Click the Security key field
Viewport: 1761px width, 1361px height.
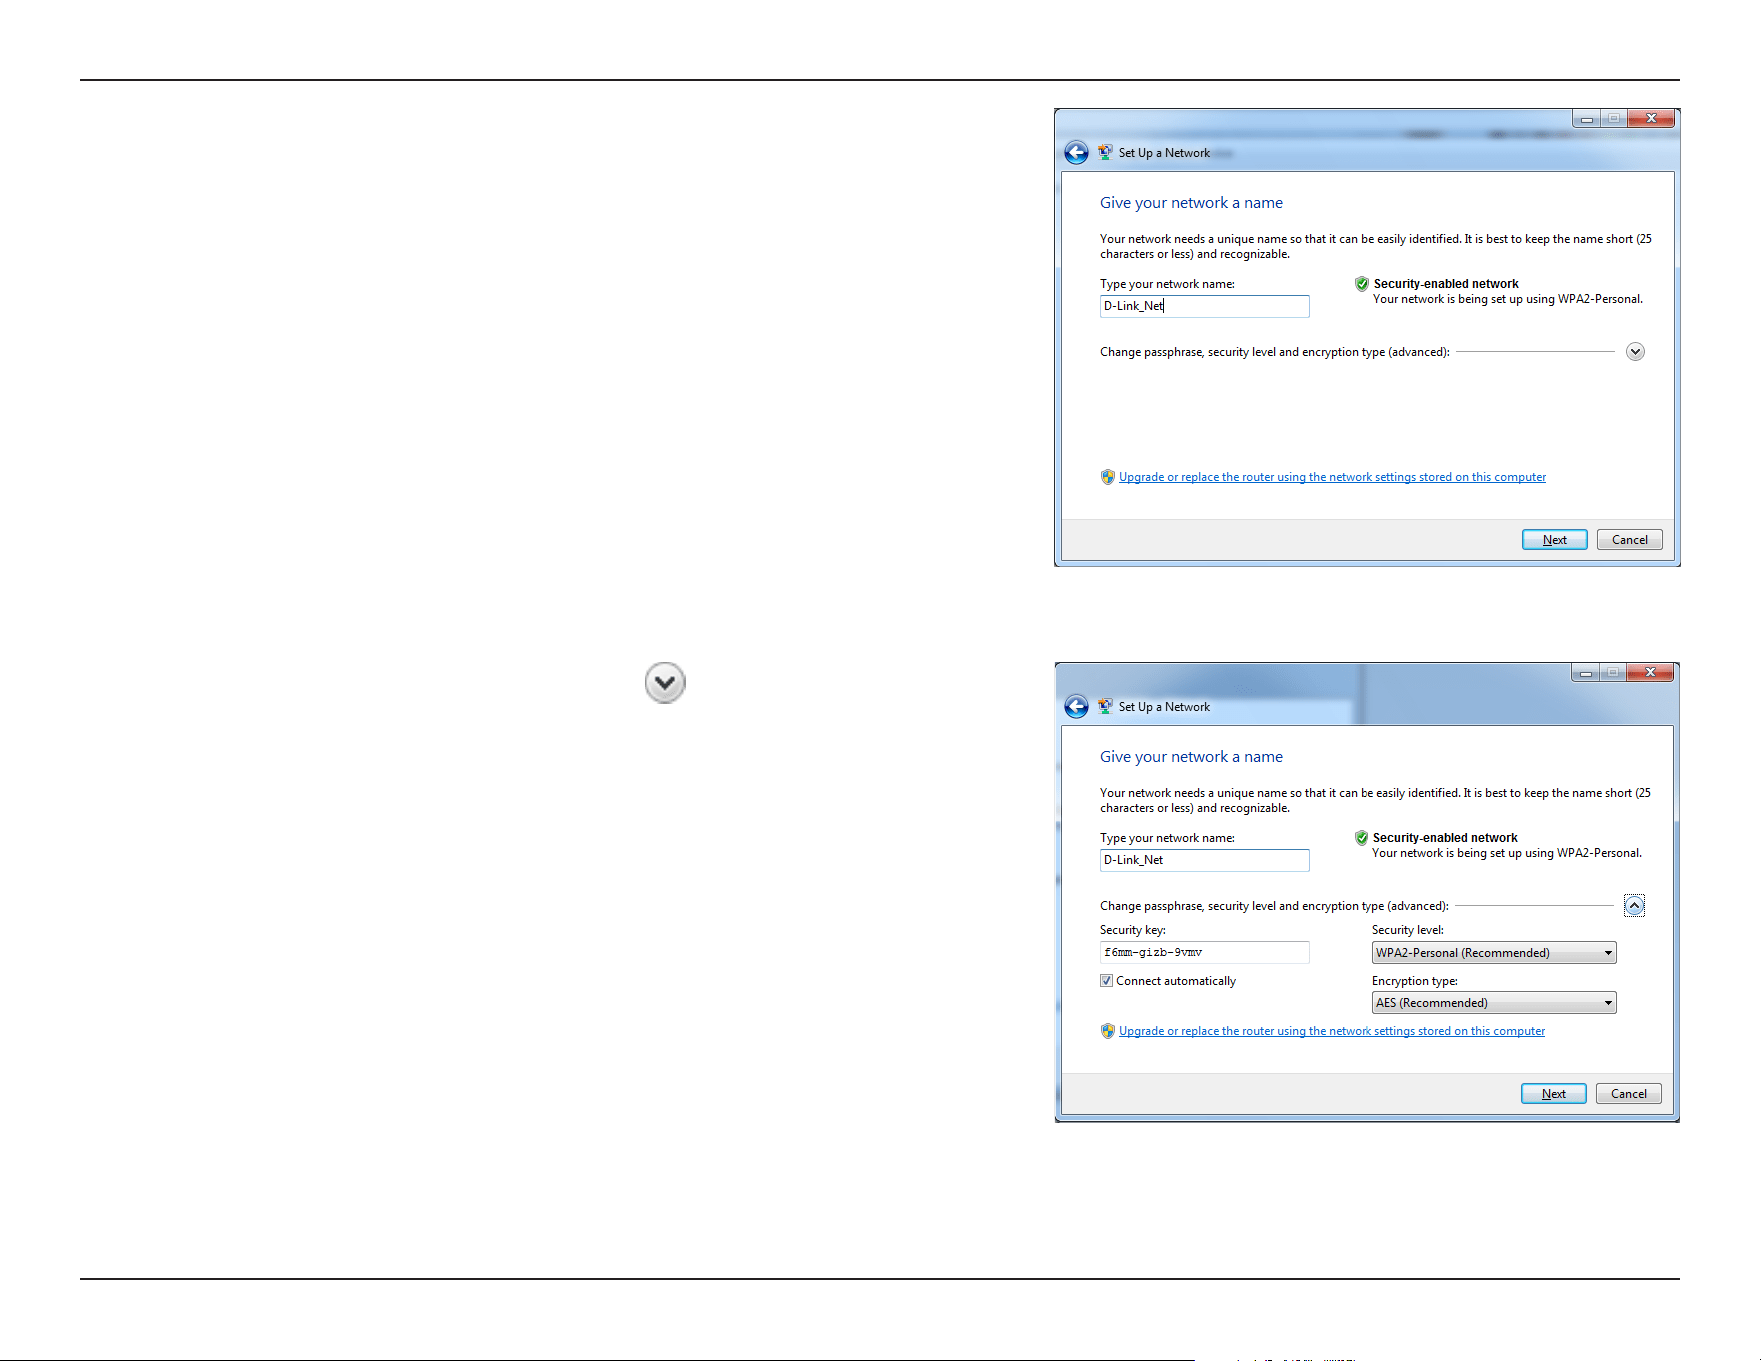[x=1204, y=953]
